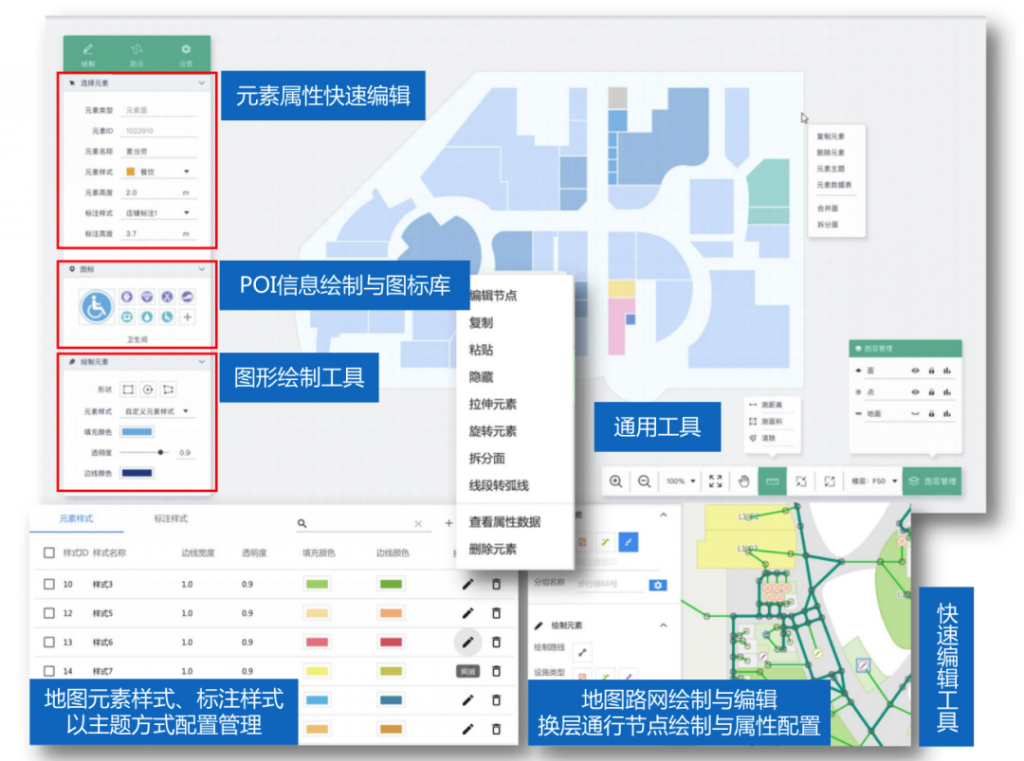Toggle visibility eye for the 面 layer
The width and height of the screenshot is (1024, 761).
[916, 371]
